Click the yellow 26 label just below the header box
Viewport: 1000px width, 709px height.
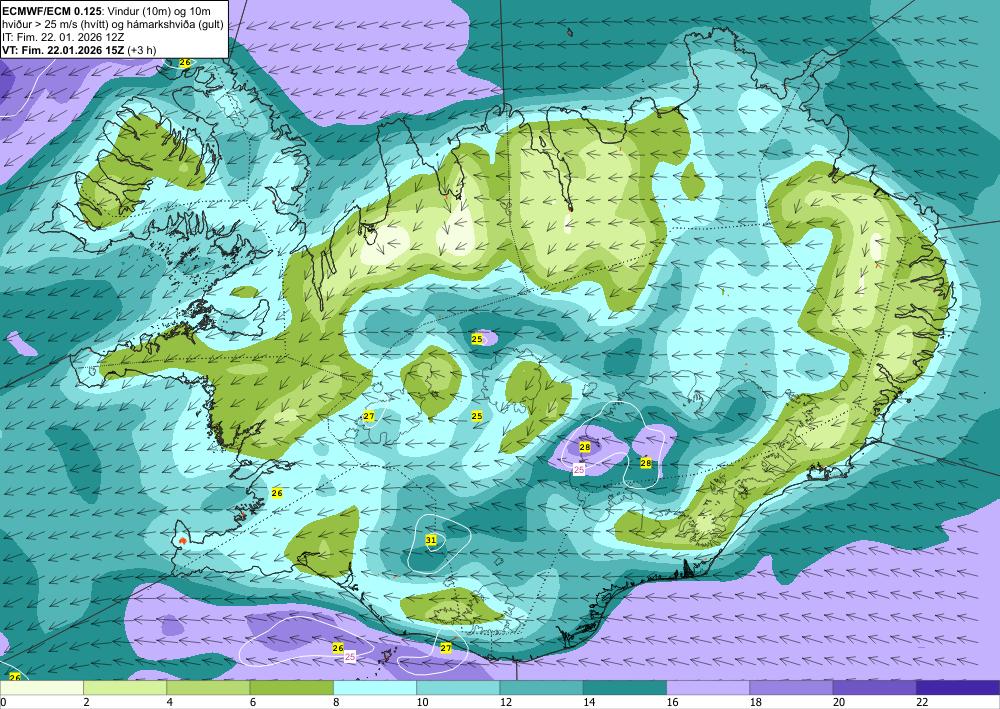[185, 62]
